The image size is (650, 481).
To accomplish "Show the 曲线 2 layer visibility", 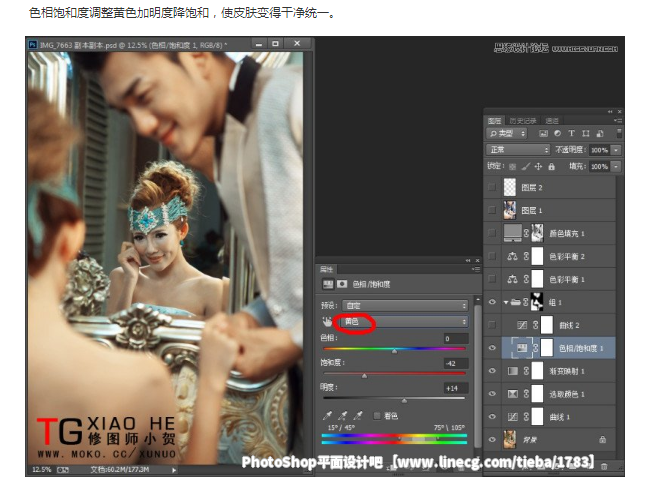I will 492,325.
